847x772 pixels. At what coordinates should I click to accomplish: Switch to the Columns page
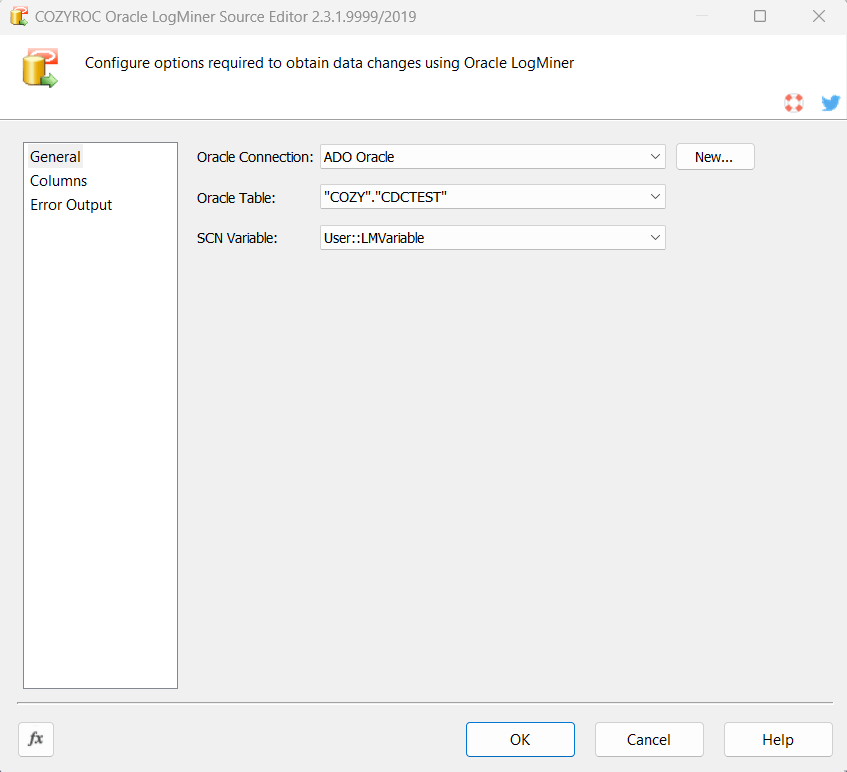[x=58, y=181]
